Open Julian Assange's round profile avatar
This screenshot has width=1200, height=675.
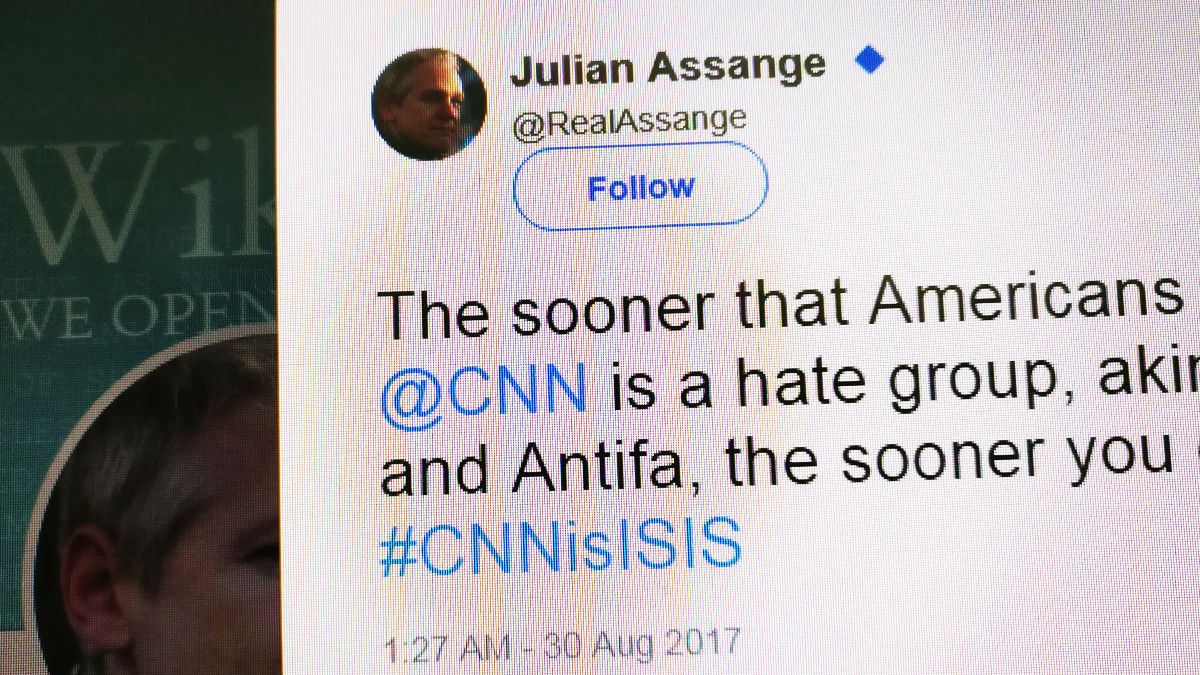tap(429, 103)
